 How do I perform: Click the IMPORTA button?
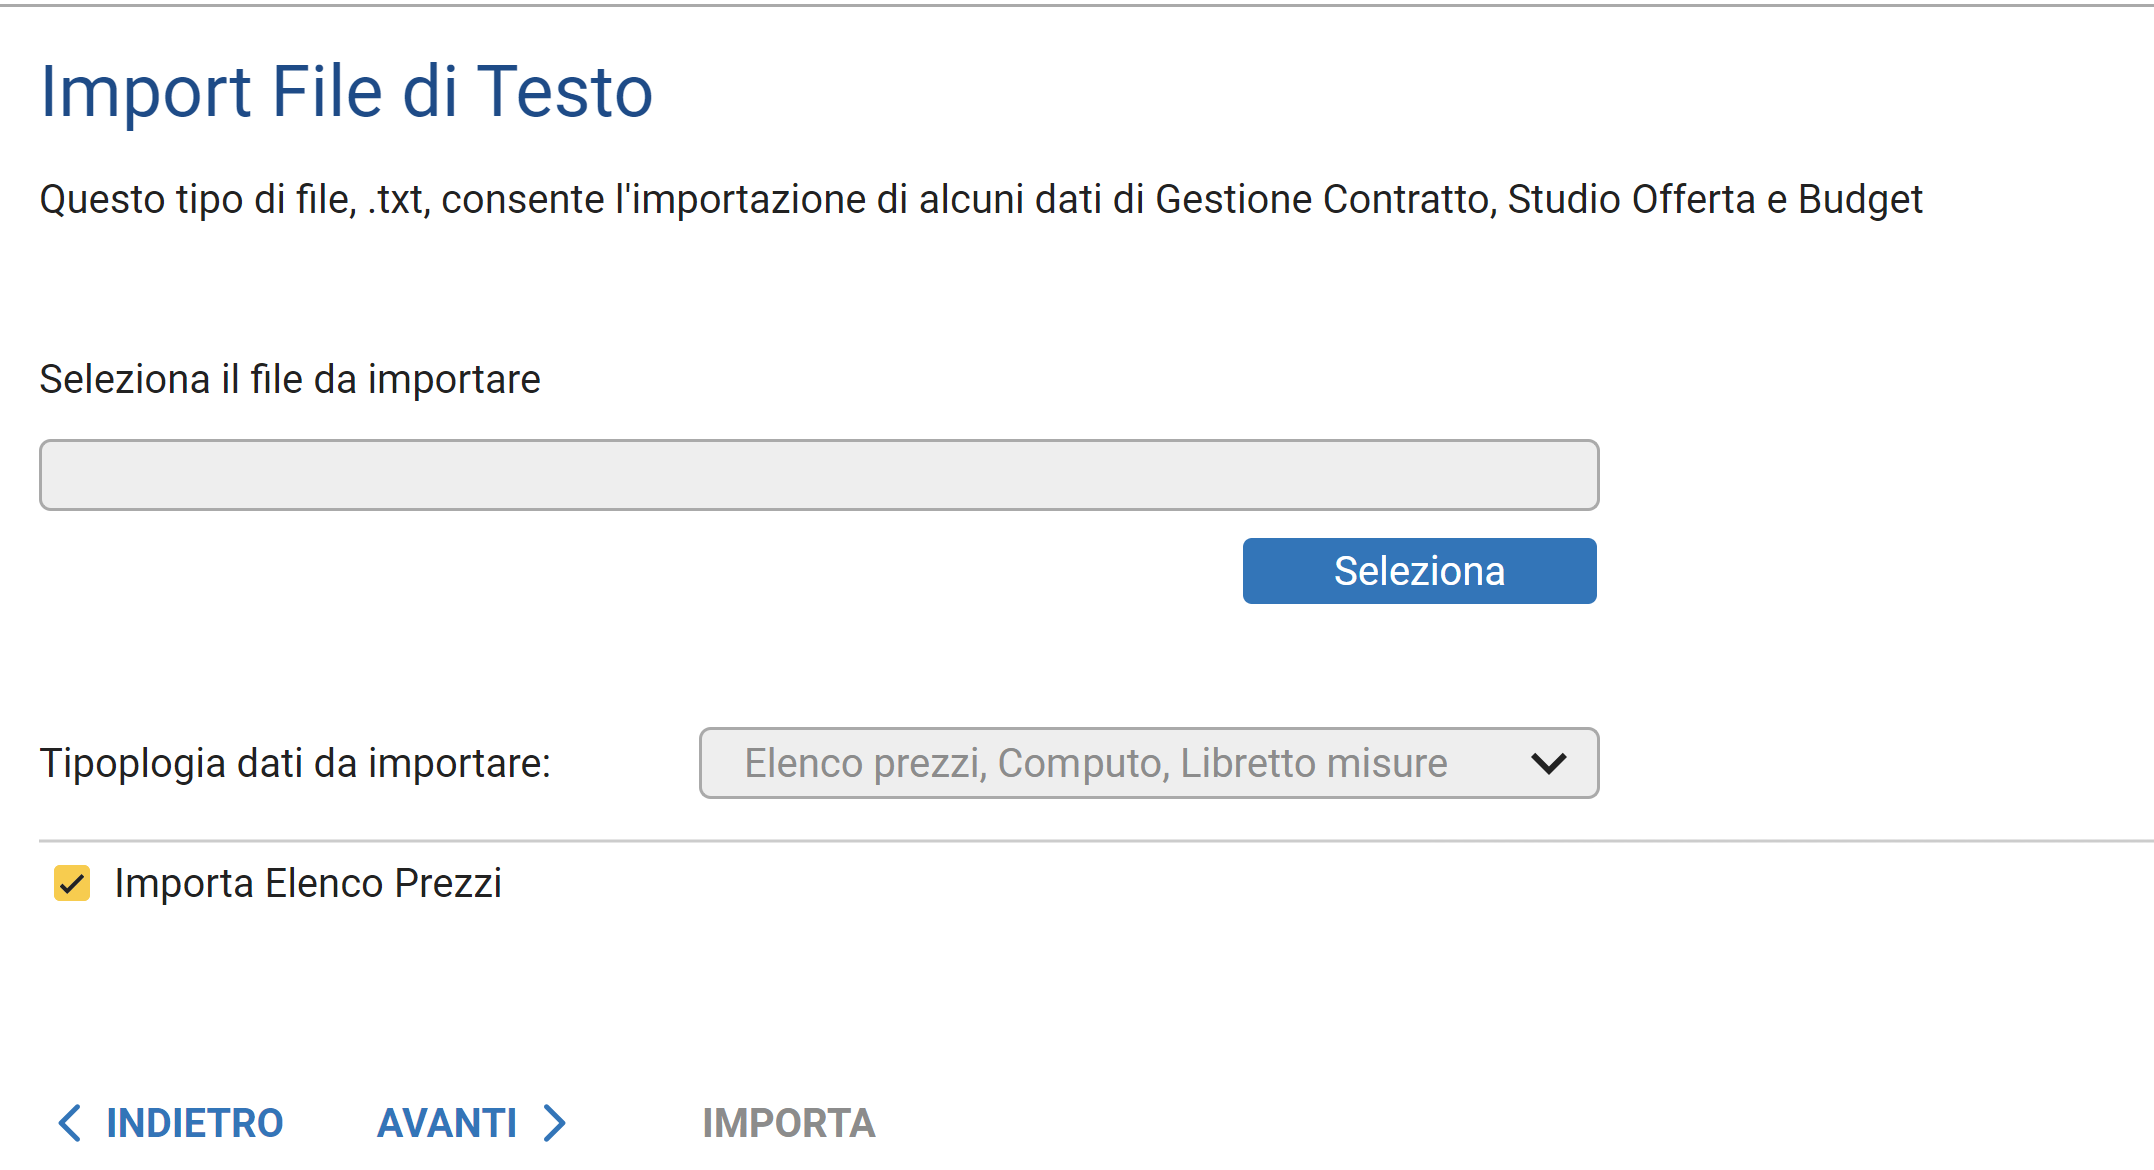788,1123
